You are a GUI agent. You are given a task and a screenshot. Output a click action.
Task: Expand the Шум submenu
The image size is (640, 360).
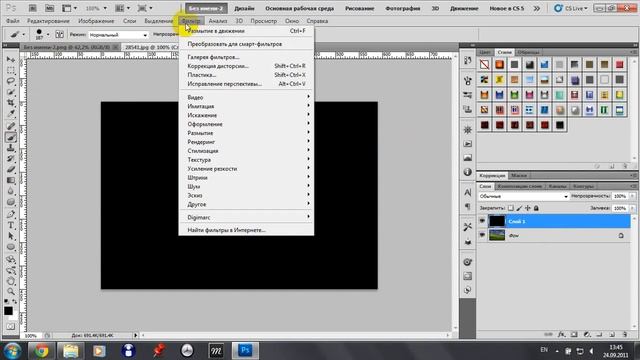click(x=246, y=187)
